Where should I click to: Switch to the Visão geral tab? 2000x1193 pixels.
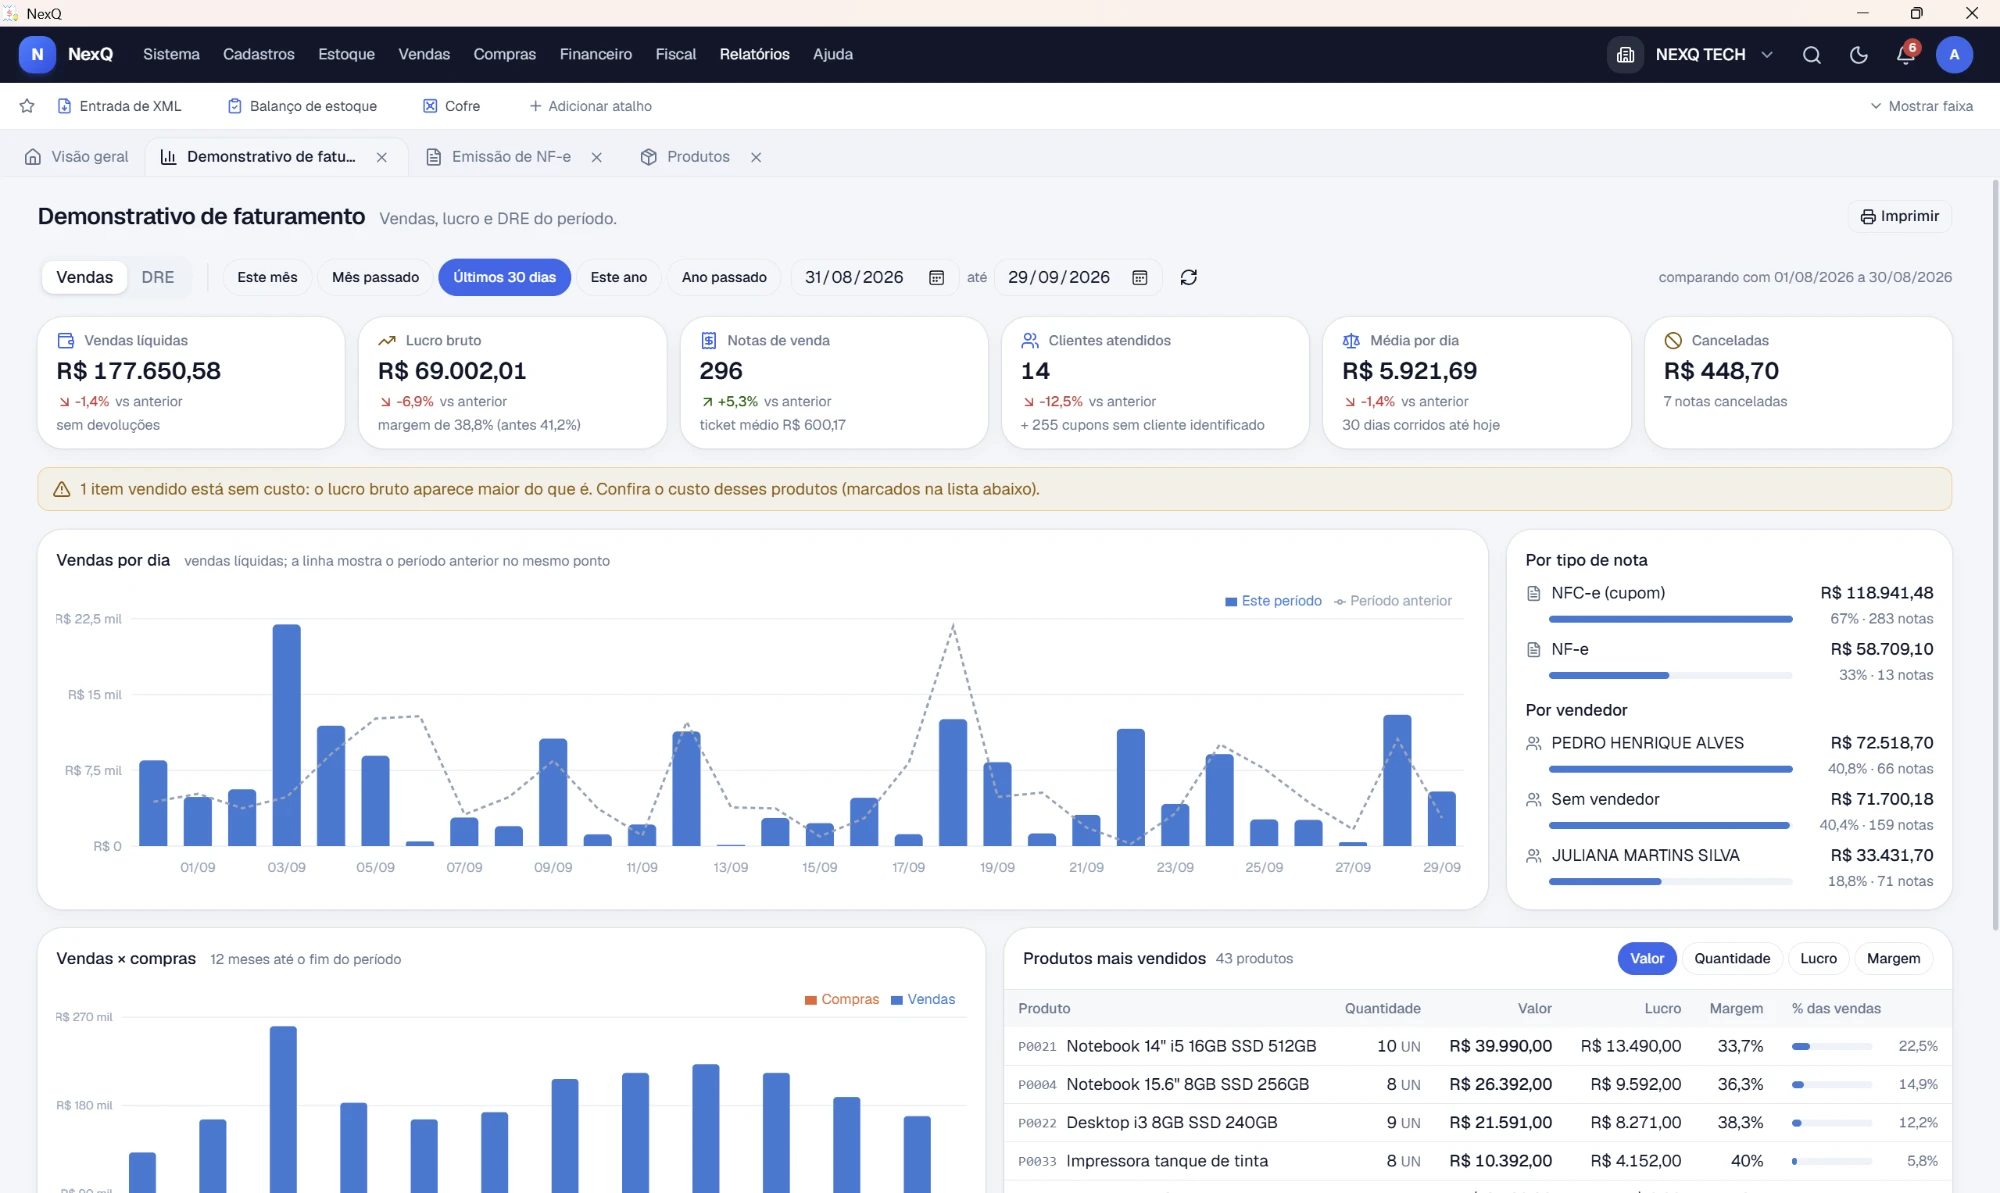tap(77, 157)
